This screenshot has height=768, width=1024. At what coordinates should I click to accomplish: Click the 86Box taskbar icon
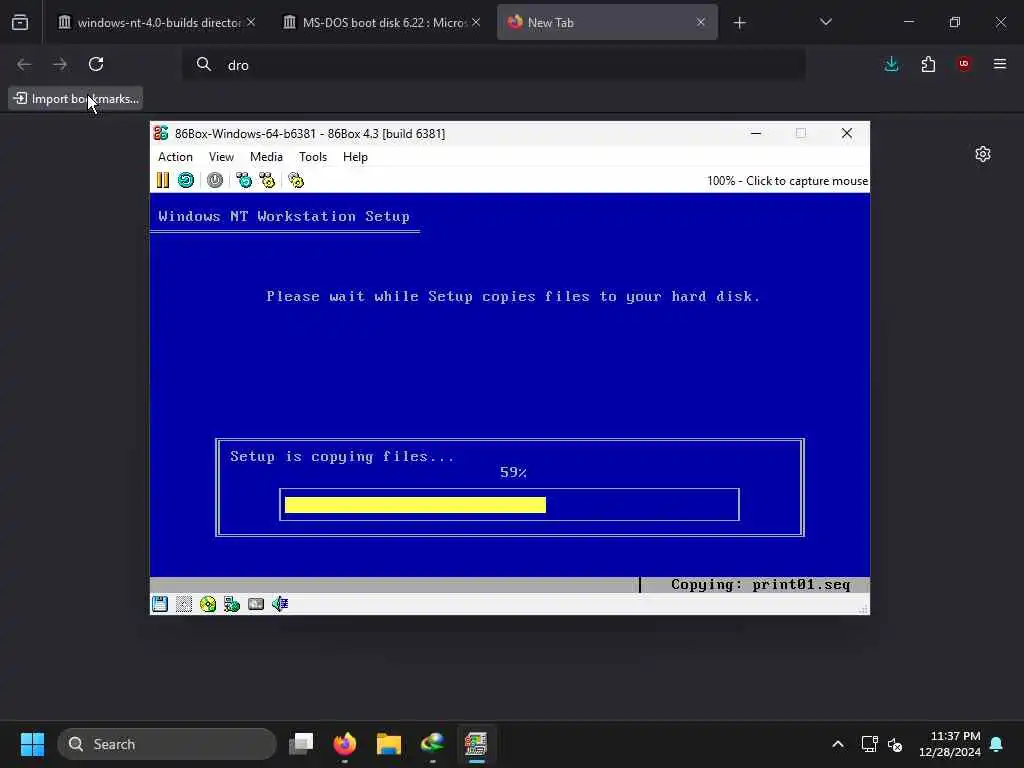click(x=476, y=744)
